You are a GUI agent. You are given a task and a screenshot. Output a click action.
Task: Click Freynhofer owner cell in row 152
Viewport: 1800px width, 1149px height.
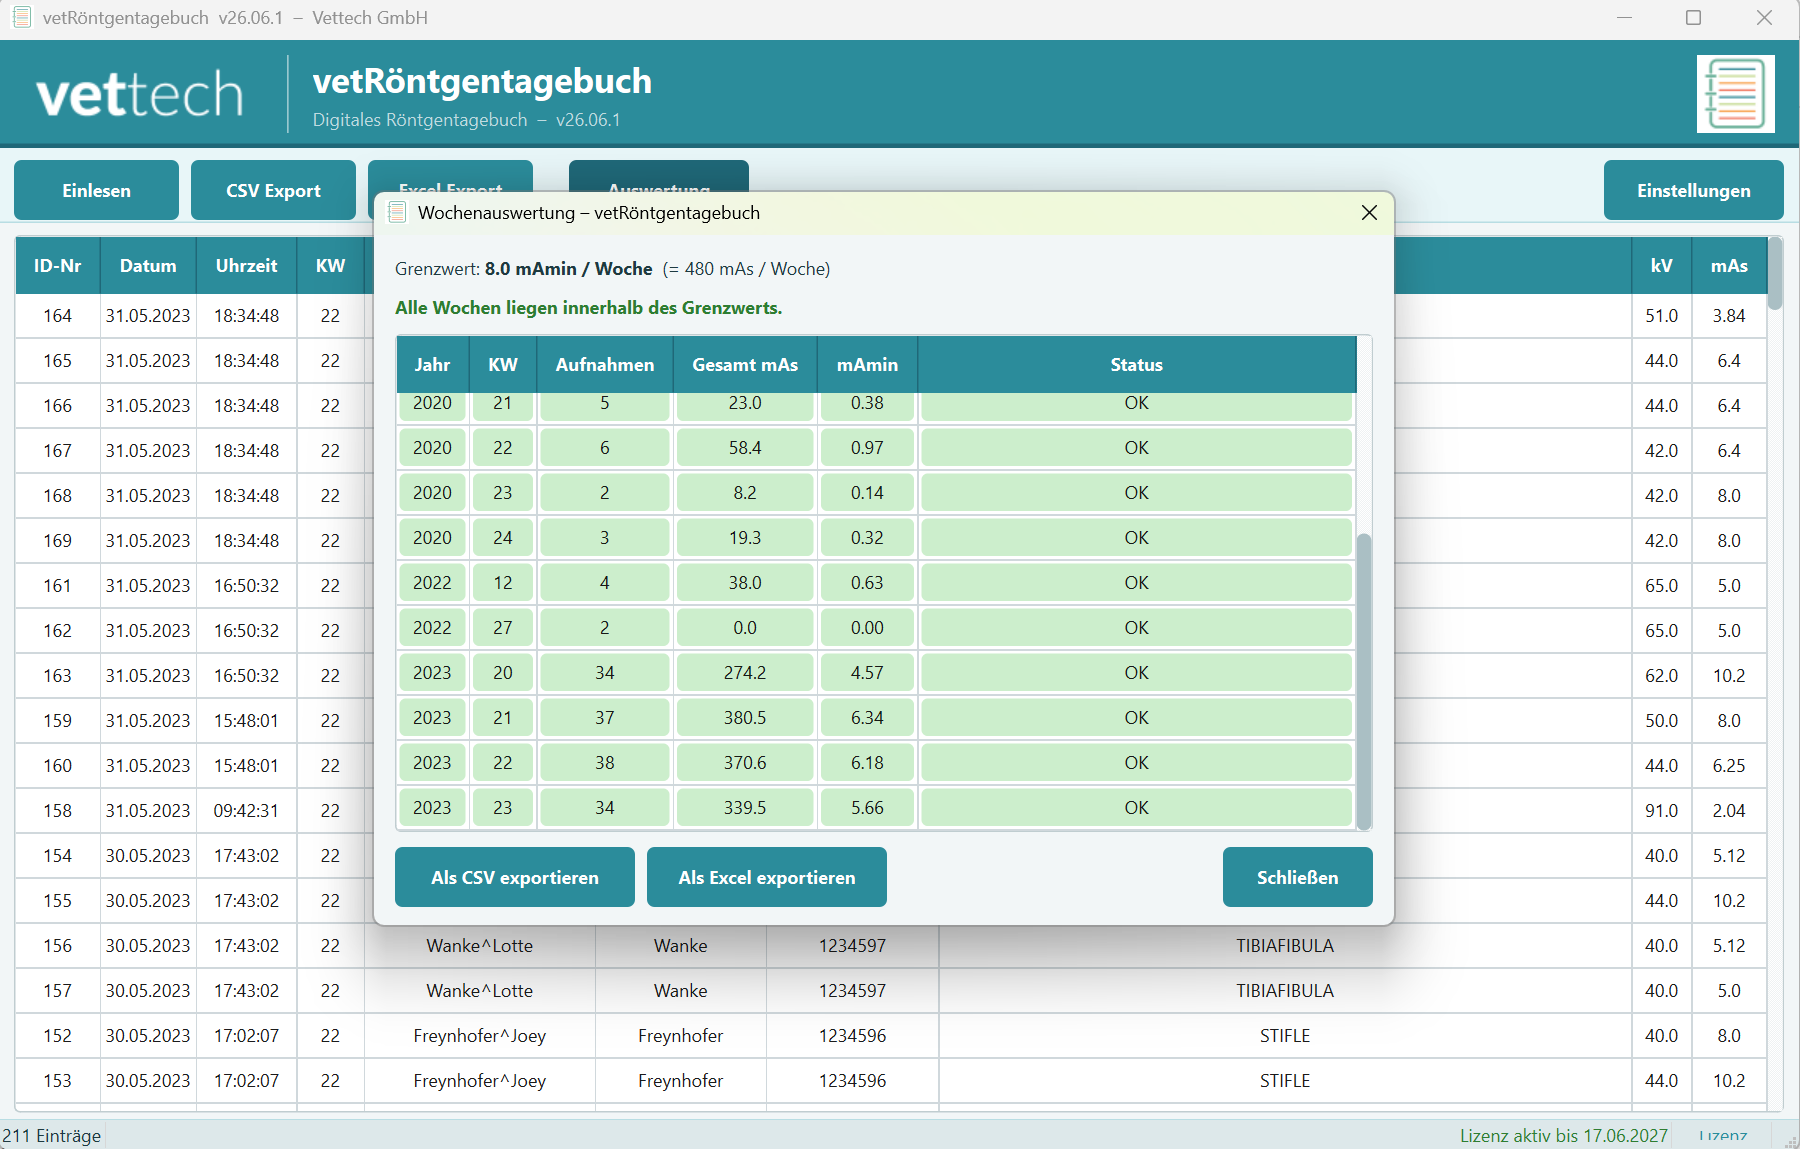click(x=681, y=1036)
